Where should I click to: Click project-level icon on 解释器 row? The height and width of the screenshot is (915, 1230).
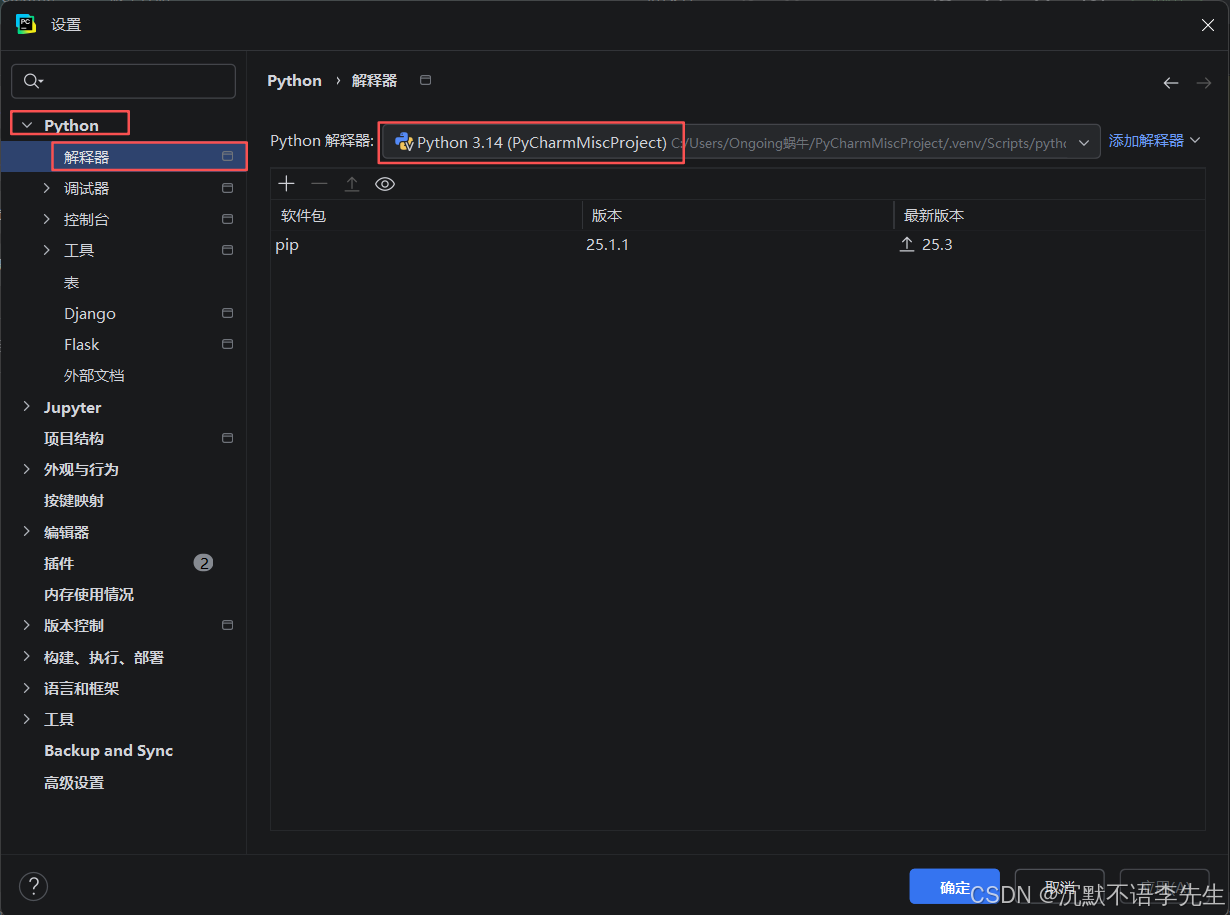click(227, 156)
